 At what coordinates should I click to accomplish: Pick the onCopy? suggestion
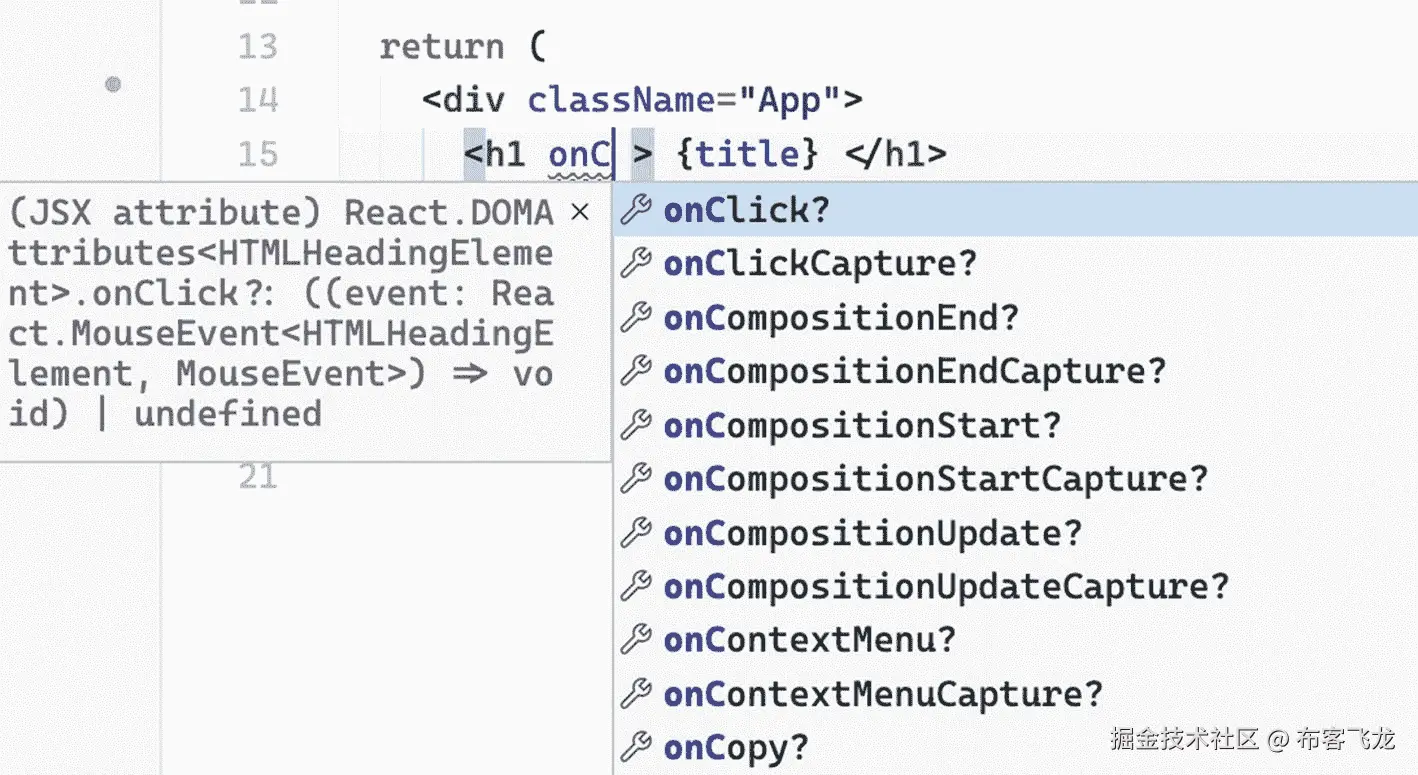[x=1015, y=748]
